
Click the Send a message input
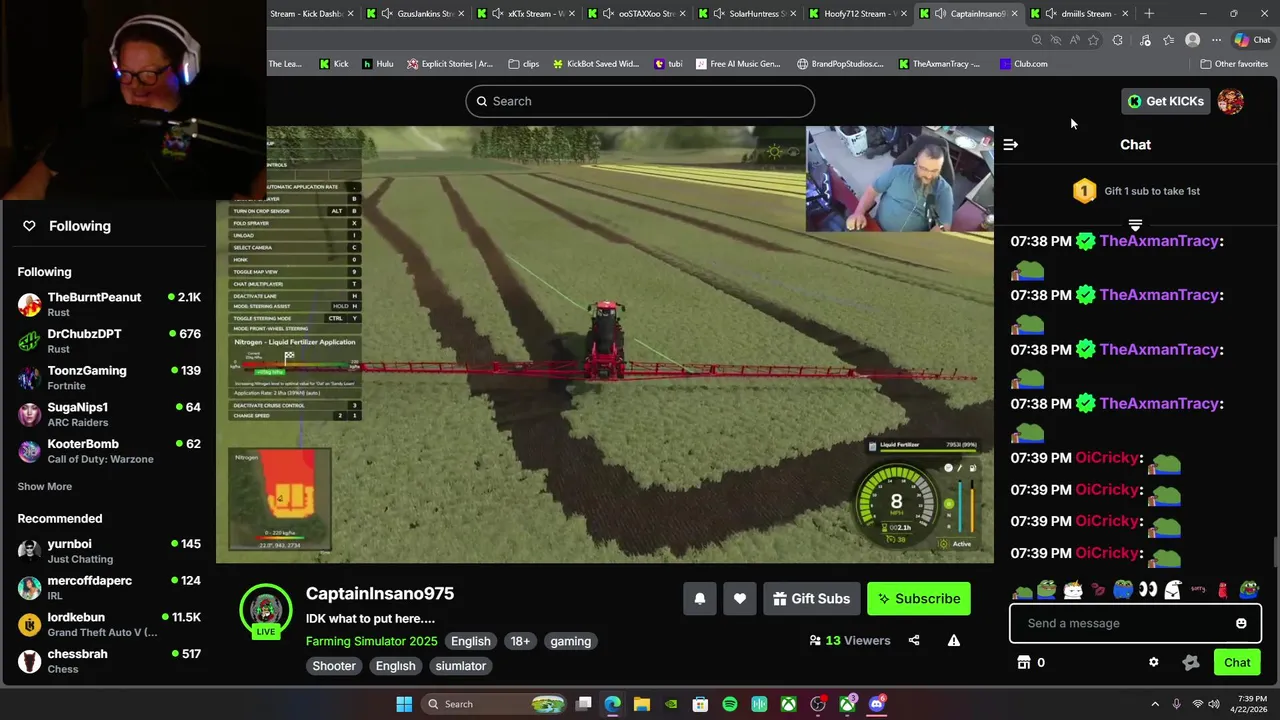1135,623
